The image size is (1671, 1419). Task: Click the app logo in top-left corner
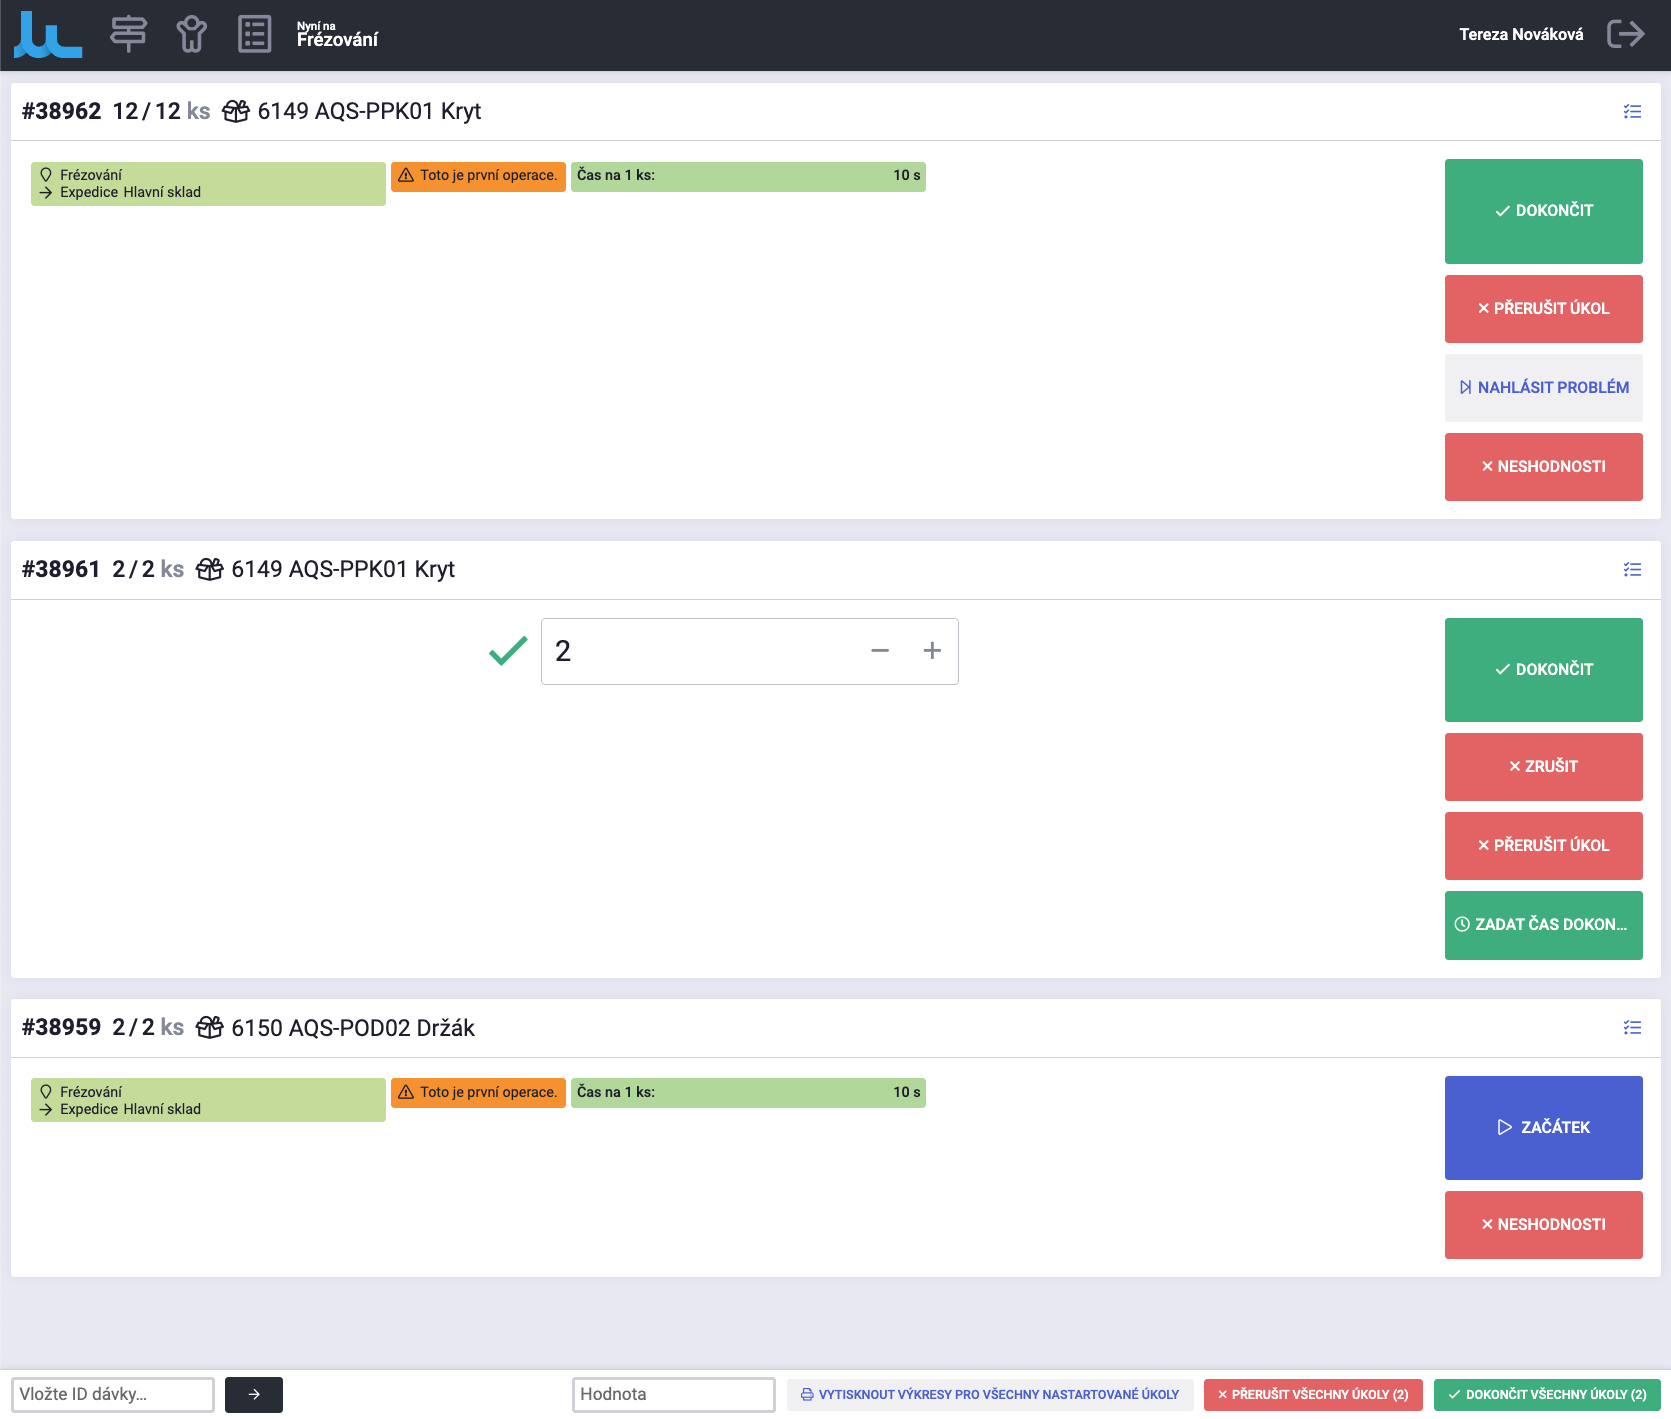pyautogui.click(x=47, y=35)
